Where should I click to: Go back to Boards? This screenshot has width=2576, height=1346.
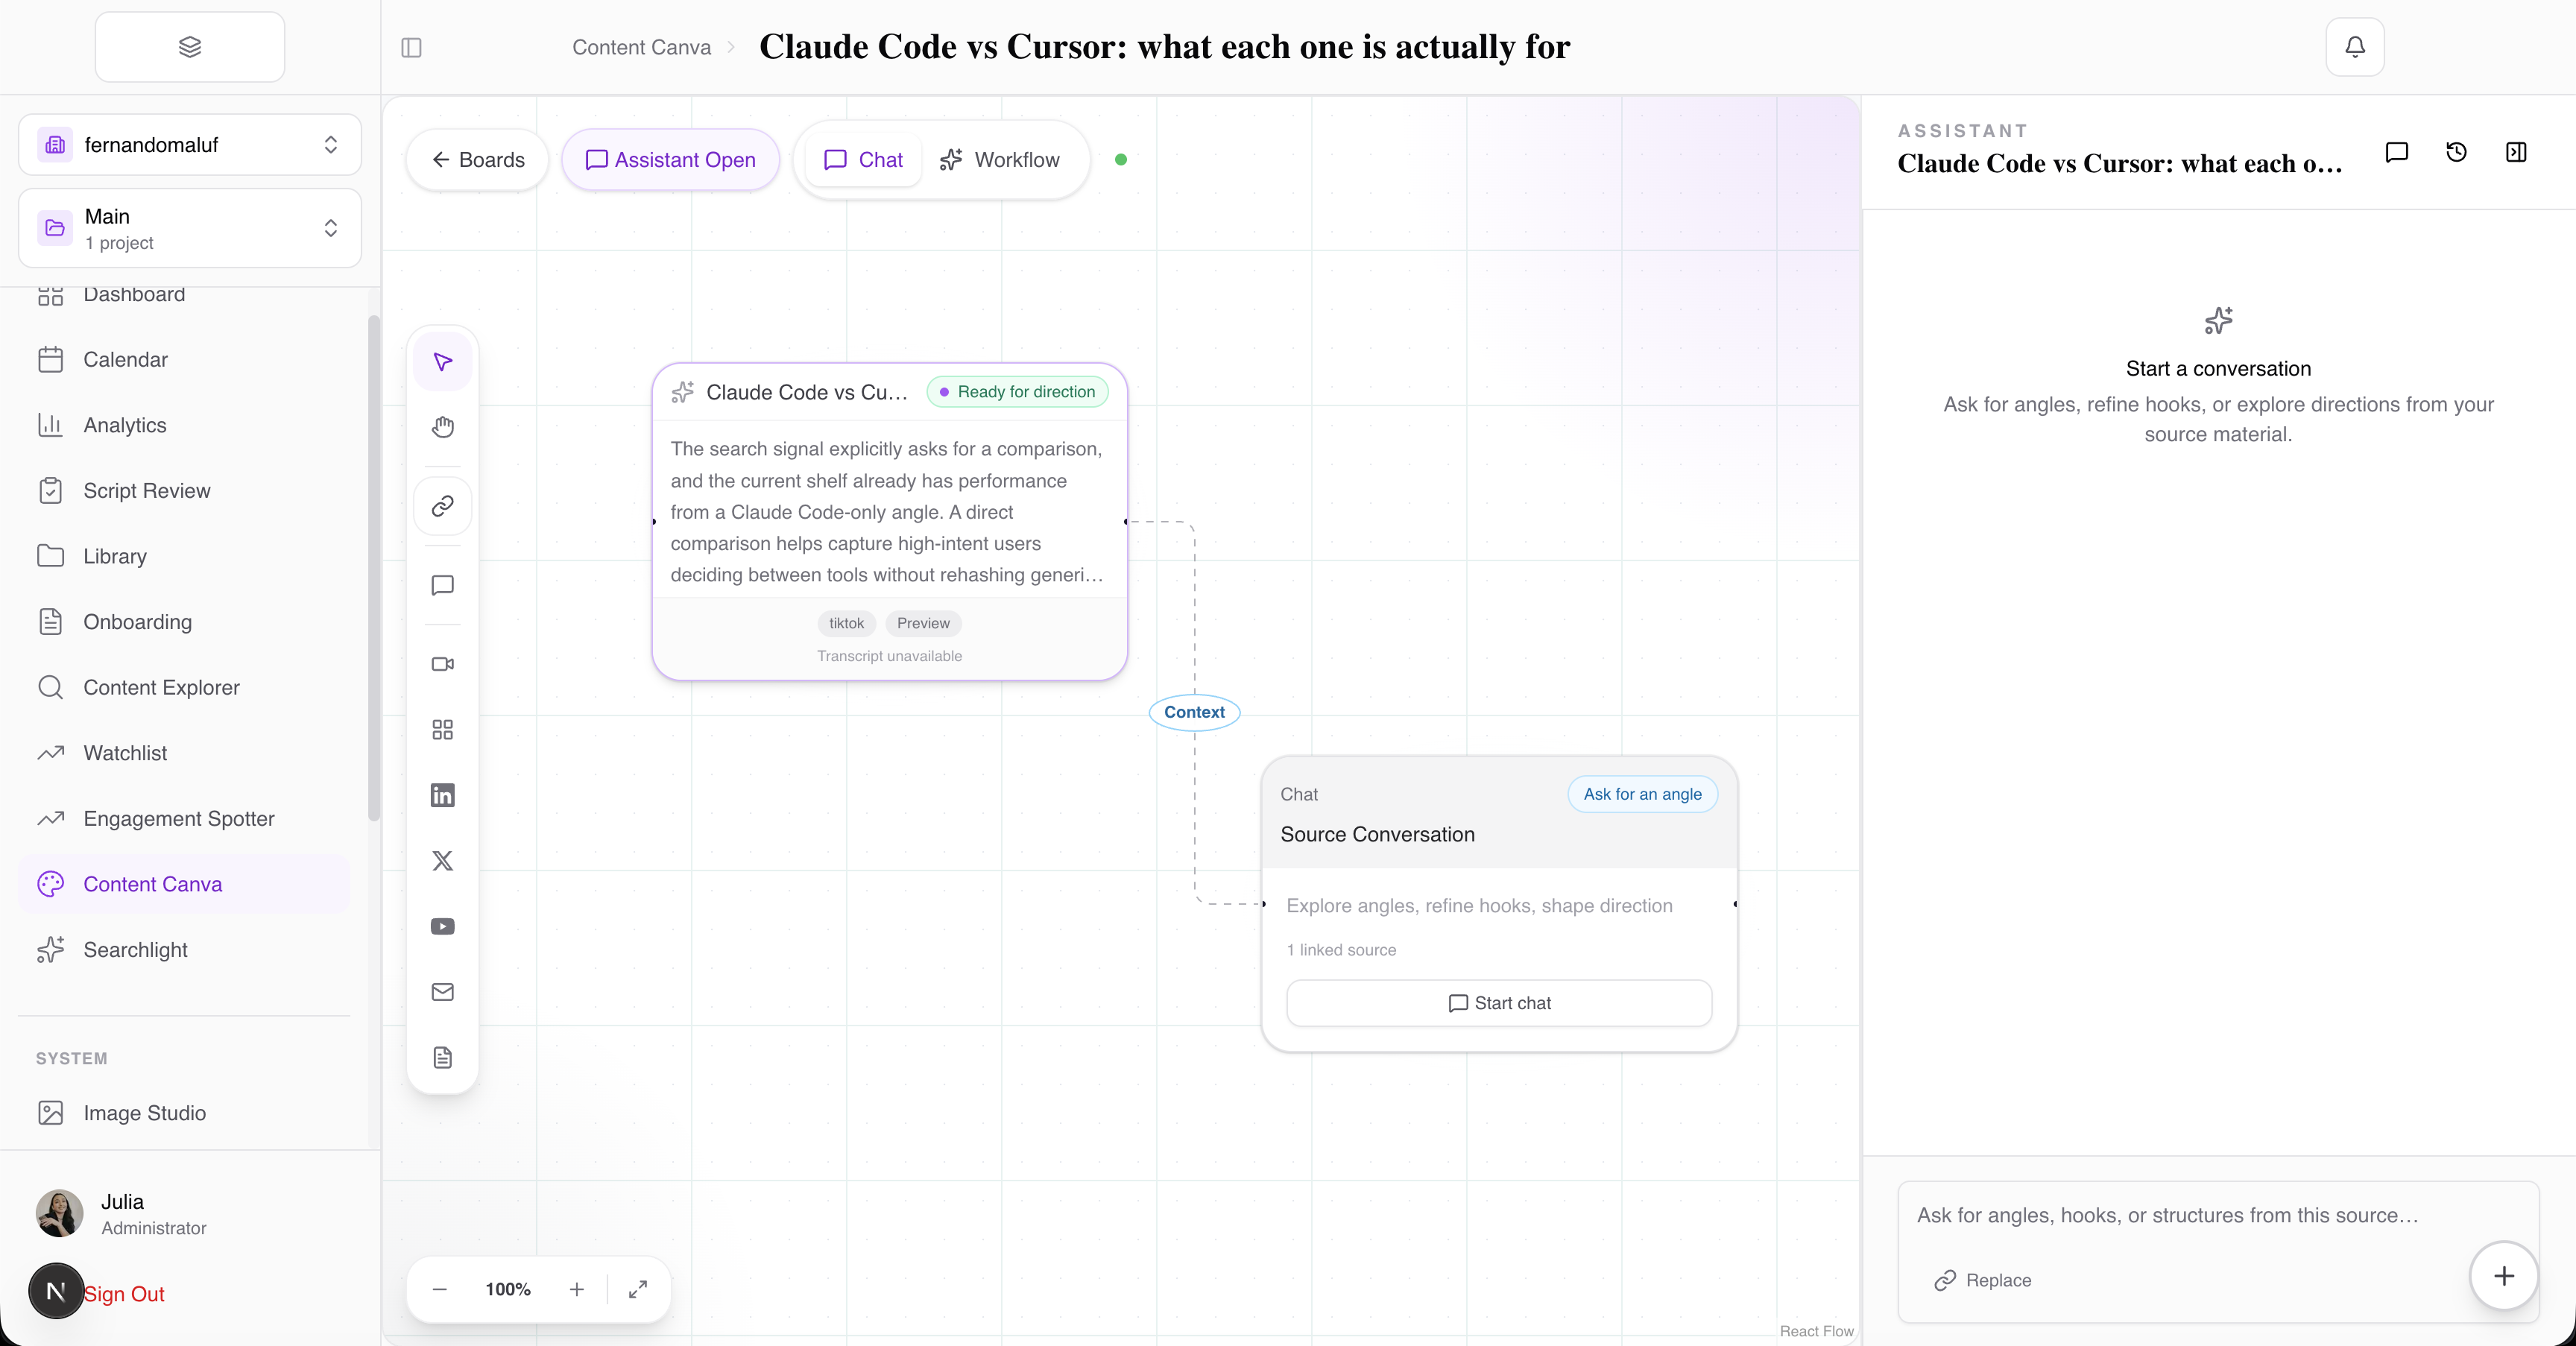(478, 160)
